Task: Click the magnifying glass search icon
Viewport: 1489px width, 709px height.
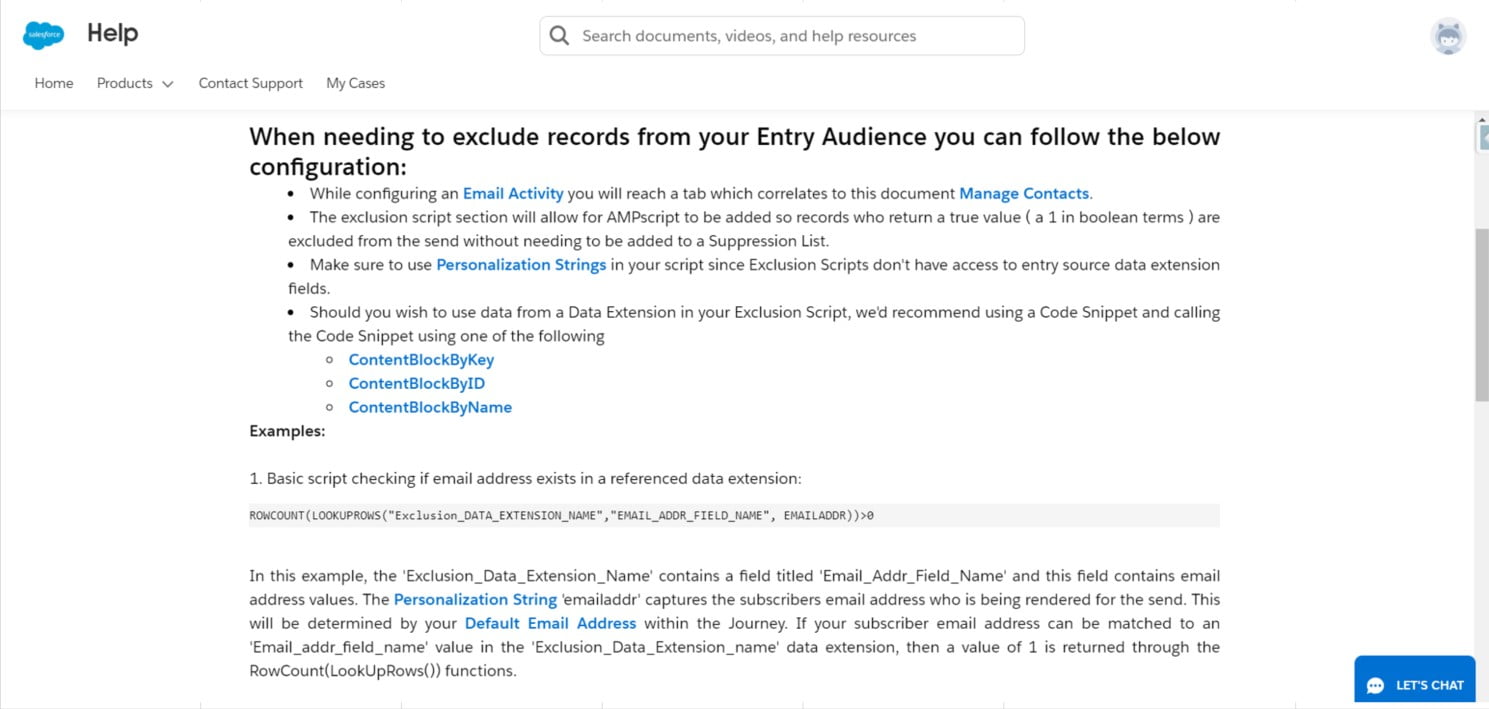Action: pos(561,36)
